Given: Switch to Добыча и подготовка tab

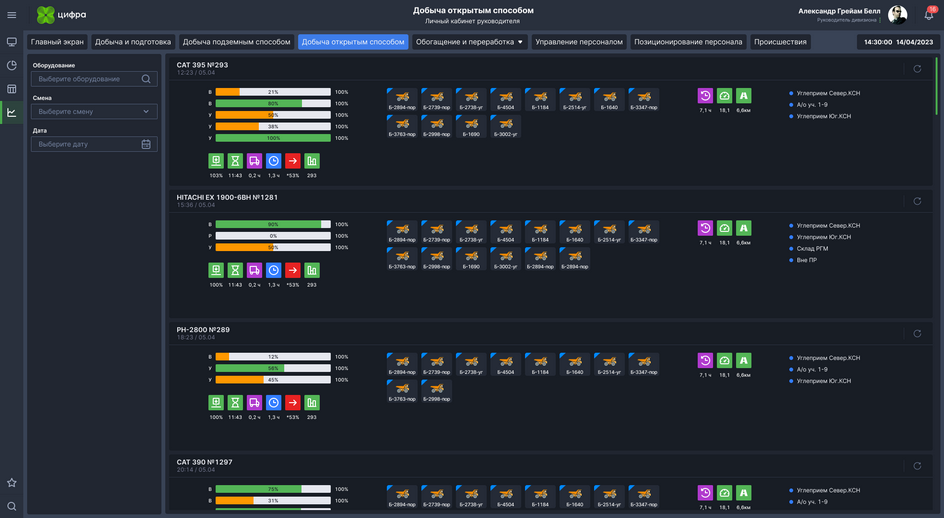Looking at the screenshot, I should pos(133,42).
